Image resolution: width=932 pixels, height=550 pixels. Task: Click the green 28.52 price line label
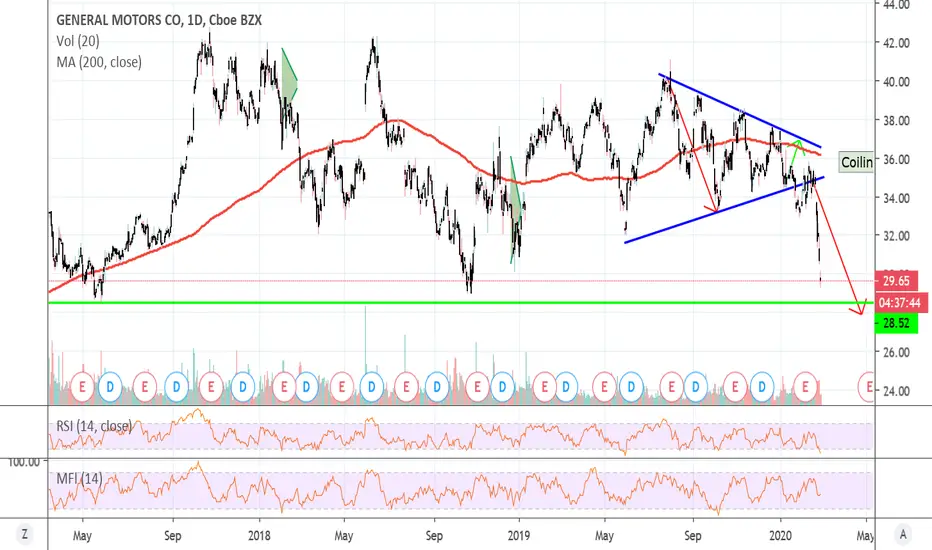pyautogui.click(x=896, y=323)
